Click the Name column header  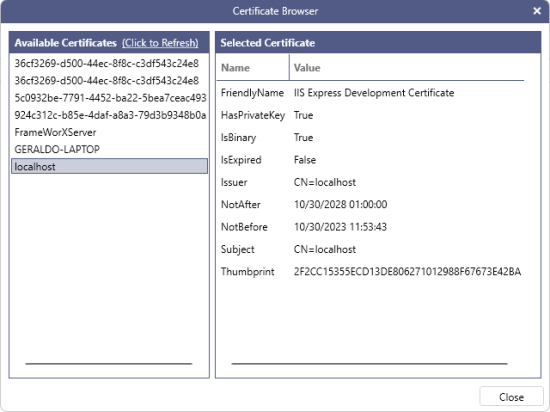[253, 68]
